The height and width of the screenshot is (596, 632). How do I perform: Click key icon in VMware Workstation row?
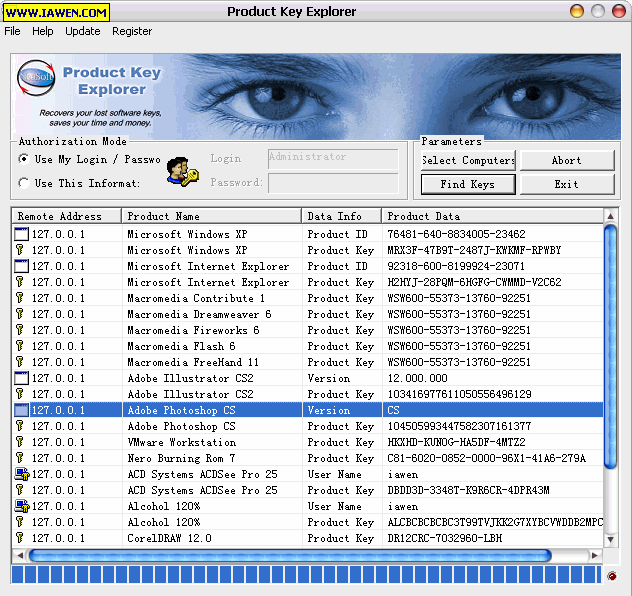coord(19,442)
